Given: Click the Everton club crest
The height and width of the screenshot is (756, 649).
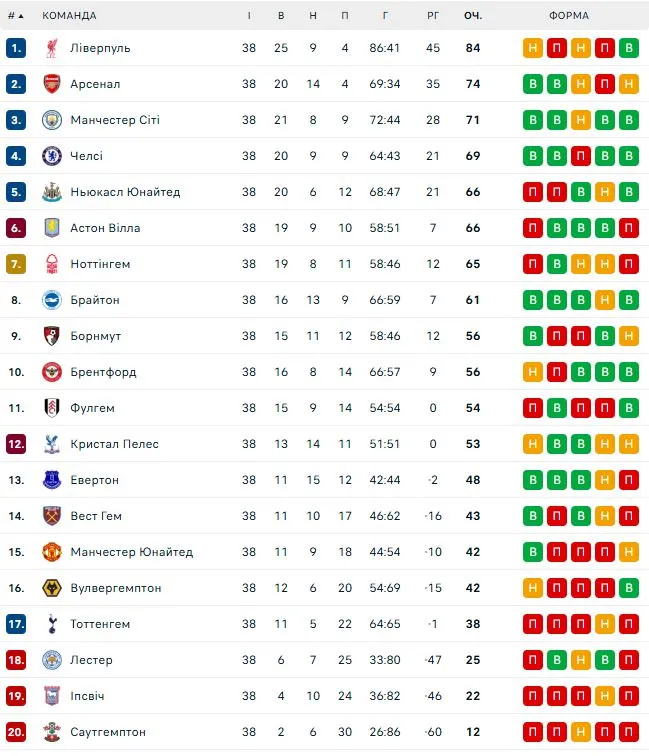Looking at the screenshot, I should 52,480.
